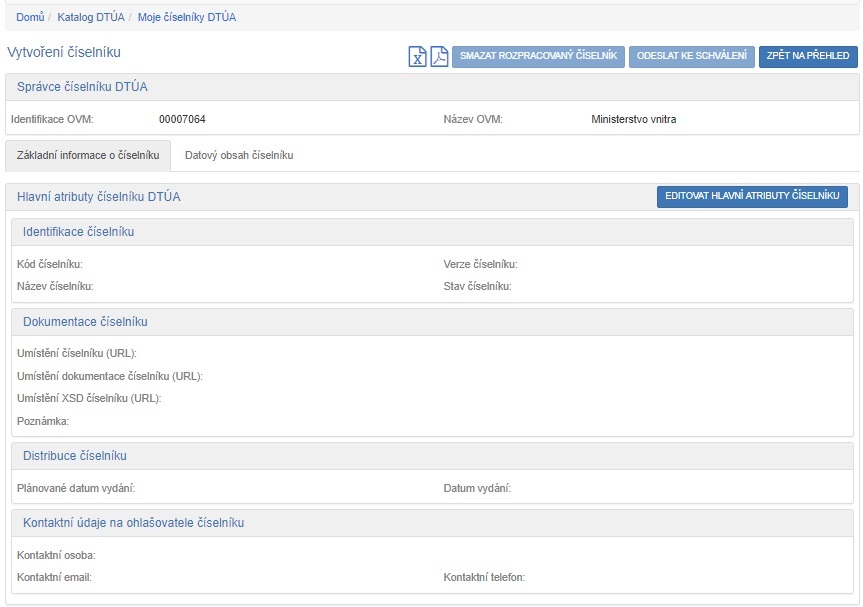
Task: Click Umístění XSD číselníku (URL) label
Action: click(89, 398)
